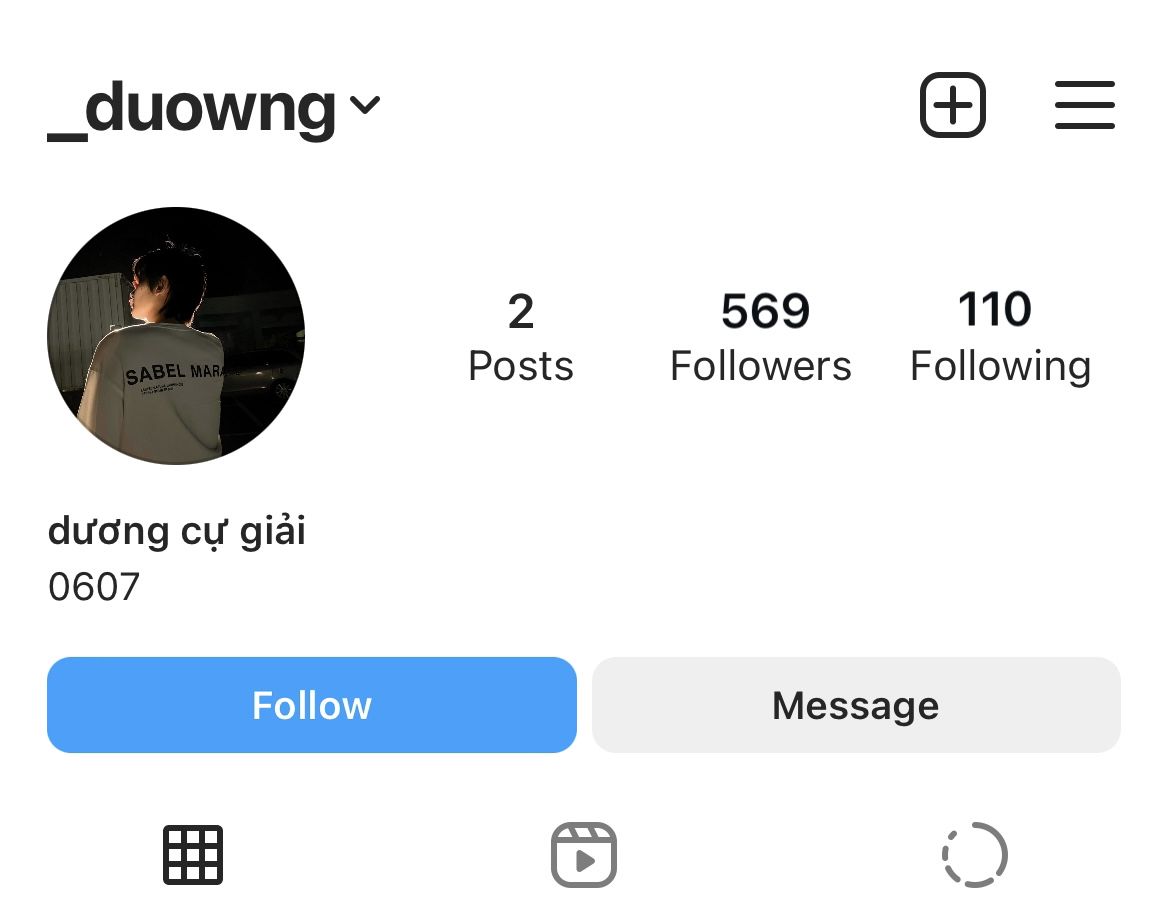The width and height of the screenshot is (1169, 907).
Task: Switch to the posts grid tab
Action: tap(193, 855)
